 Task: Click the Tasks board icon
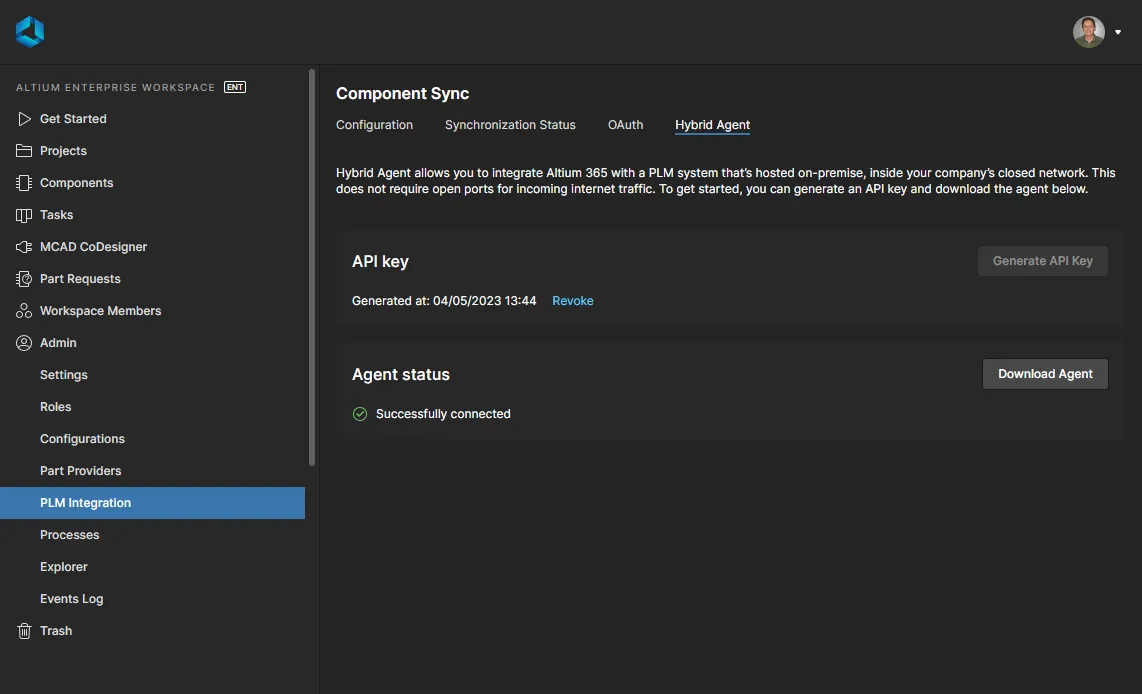click(24, 215)
